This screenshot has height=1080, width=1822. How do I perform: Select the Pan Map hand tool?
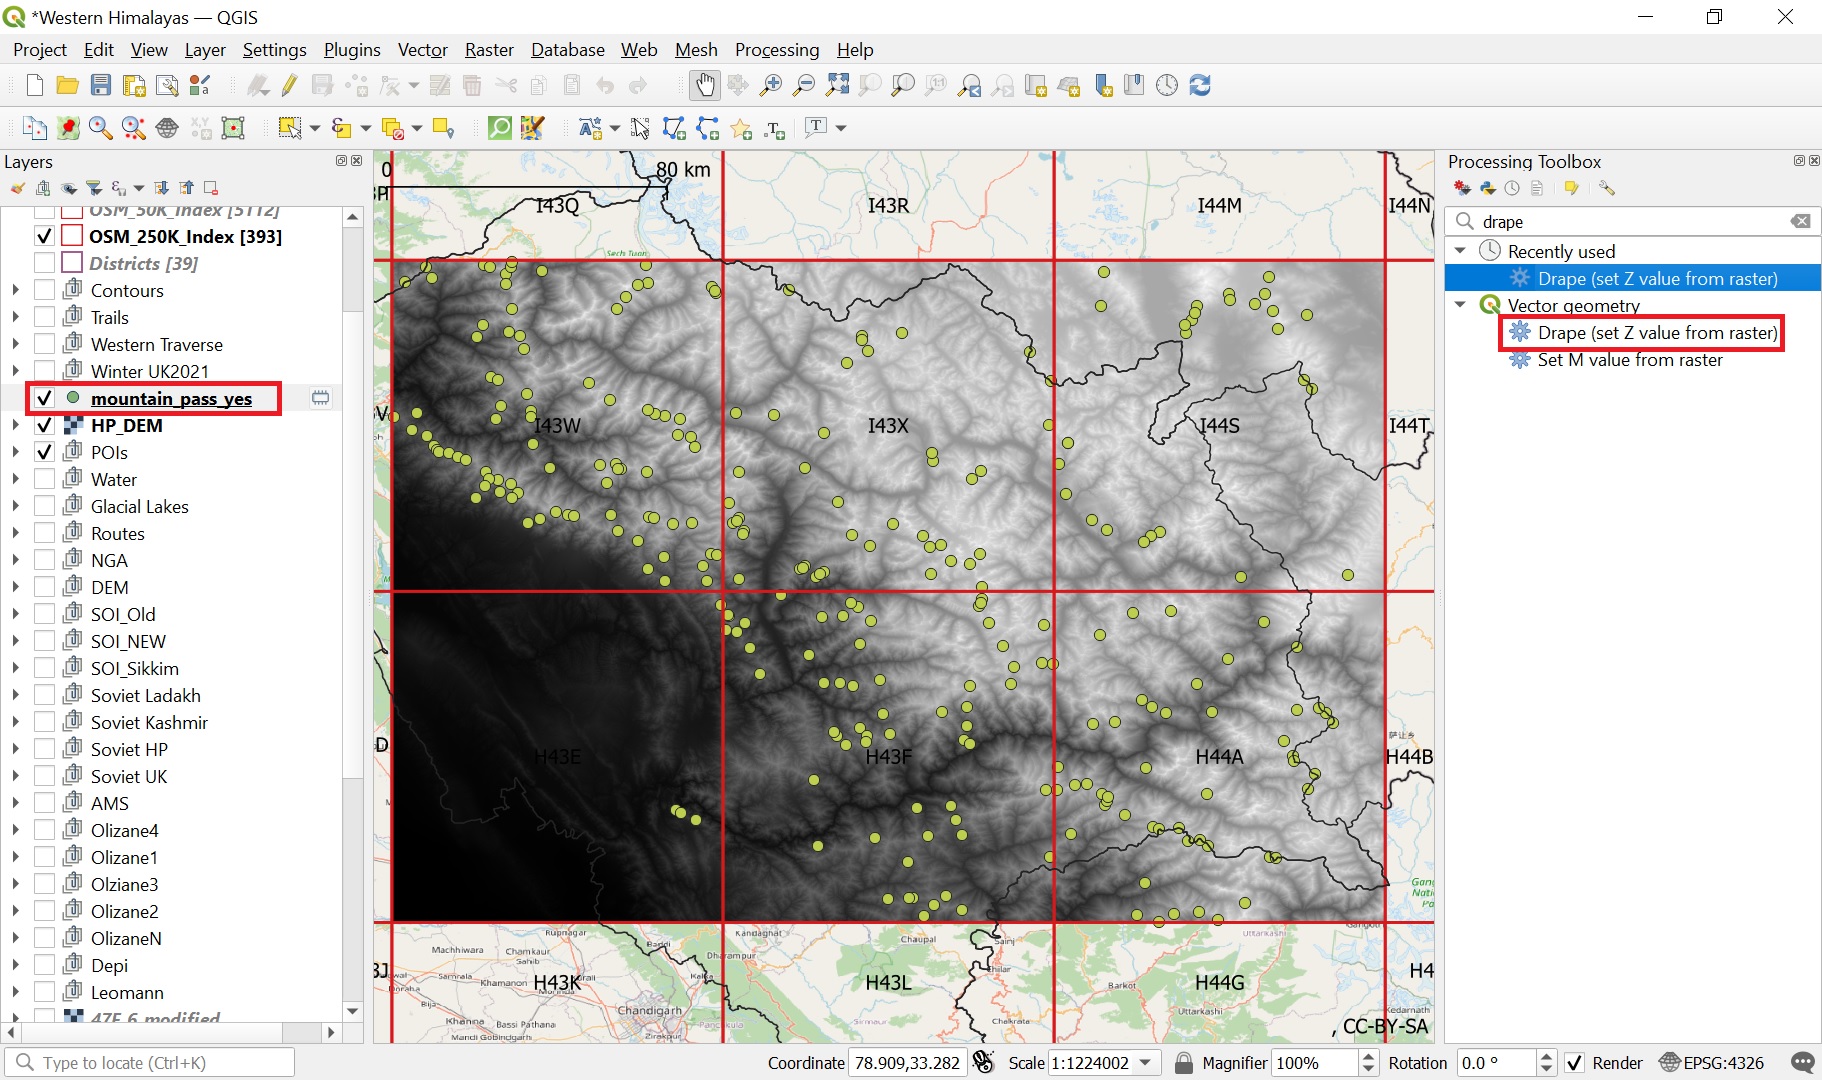click(x=705, y=86)
